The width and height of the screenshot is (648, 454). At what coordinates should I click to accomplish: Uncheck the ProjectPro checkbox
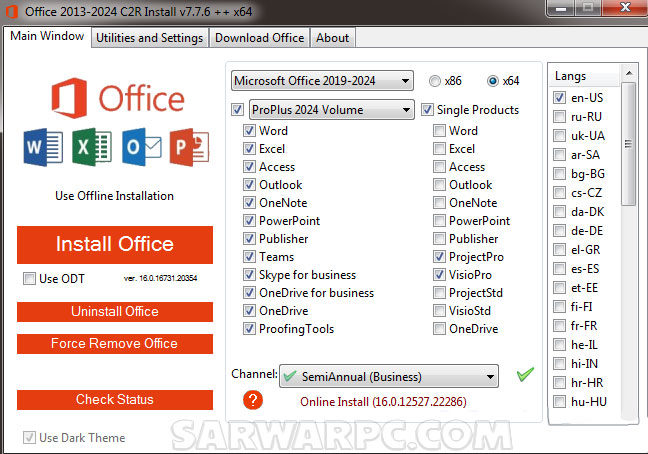(x=439, y=257)
